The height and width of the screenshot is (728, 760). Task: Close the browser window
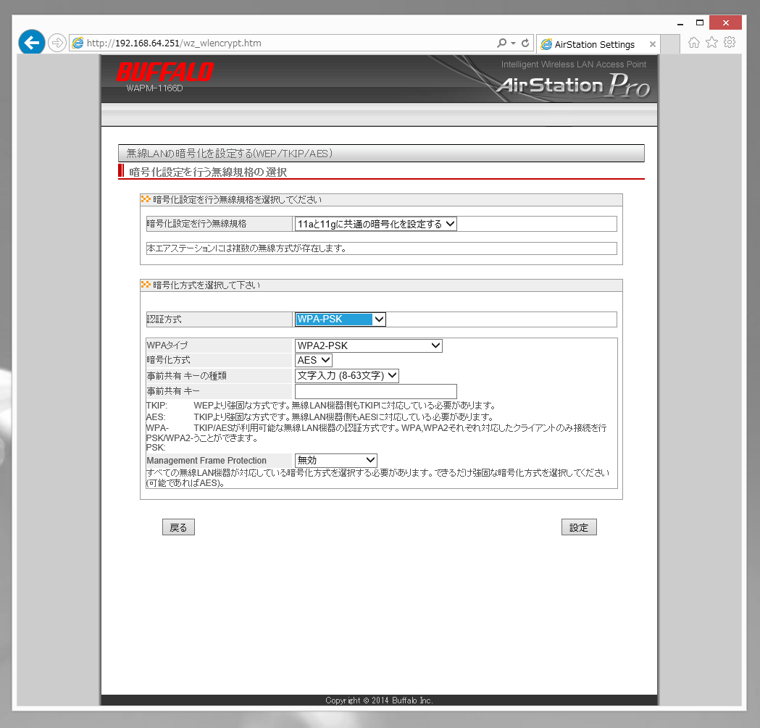pyautogui.click(x=725, y=23)
